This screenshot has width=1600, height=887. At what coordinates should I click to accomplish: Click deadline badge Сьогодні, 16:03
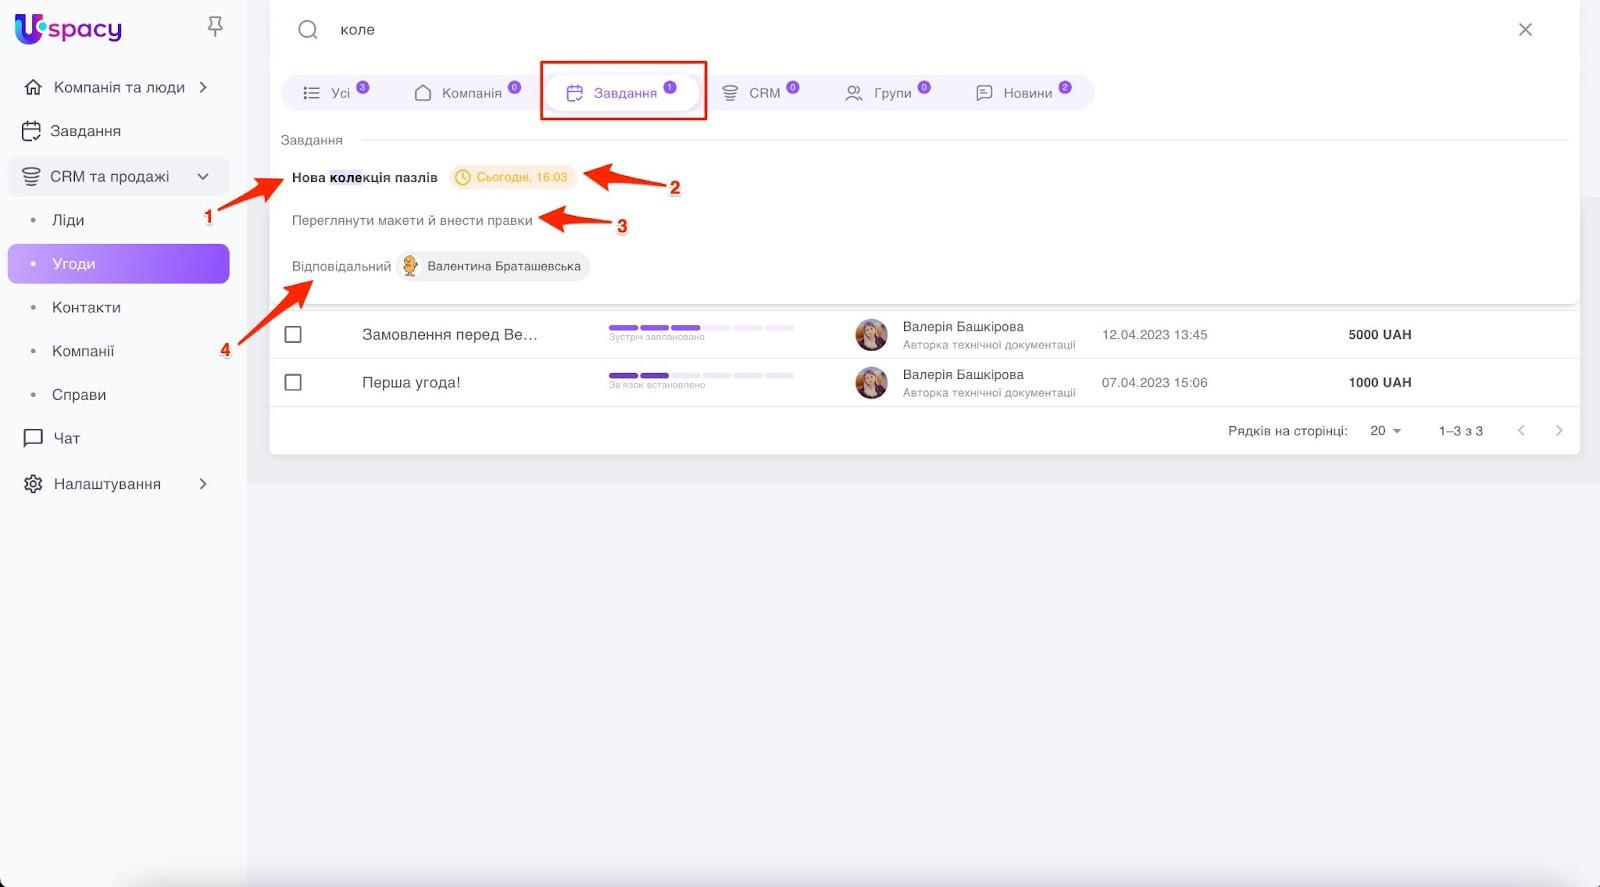pyautogui.click(x=513, y=177)
